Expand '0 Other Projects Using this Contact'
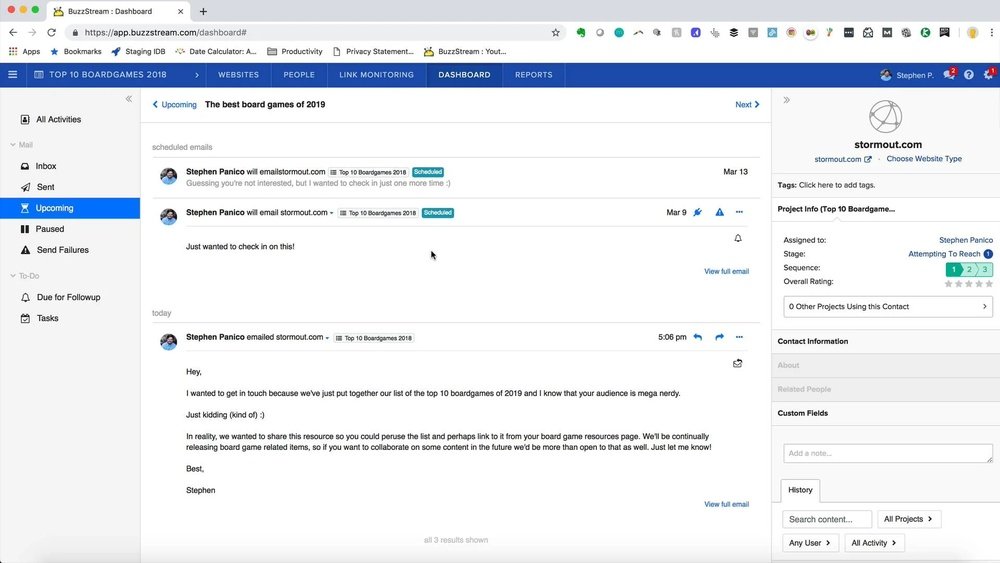 pyautogui.click(x=887, y=307)
